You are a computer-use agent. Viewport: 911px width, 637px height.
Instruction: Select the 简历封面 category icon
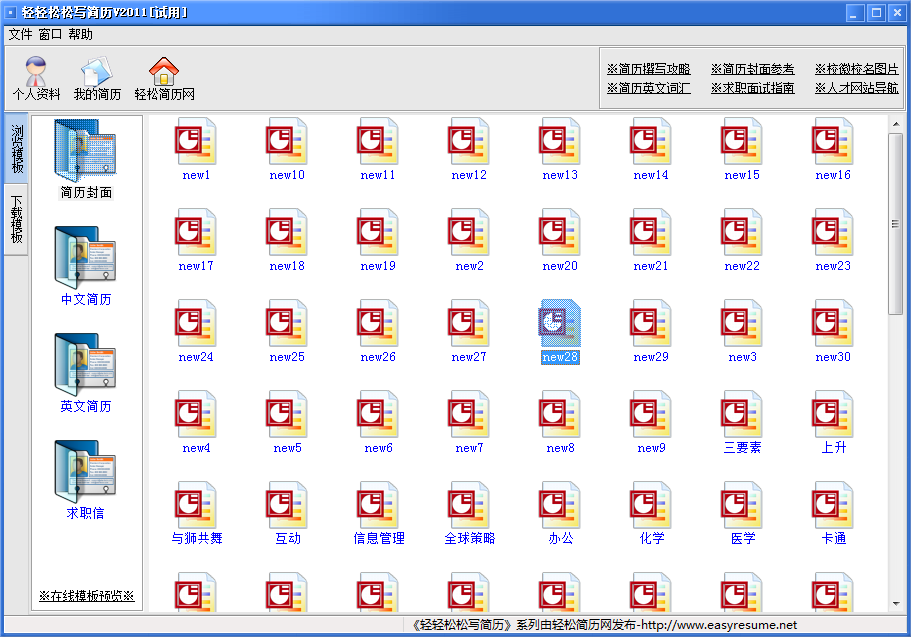point(86,152)
